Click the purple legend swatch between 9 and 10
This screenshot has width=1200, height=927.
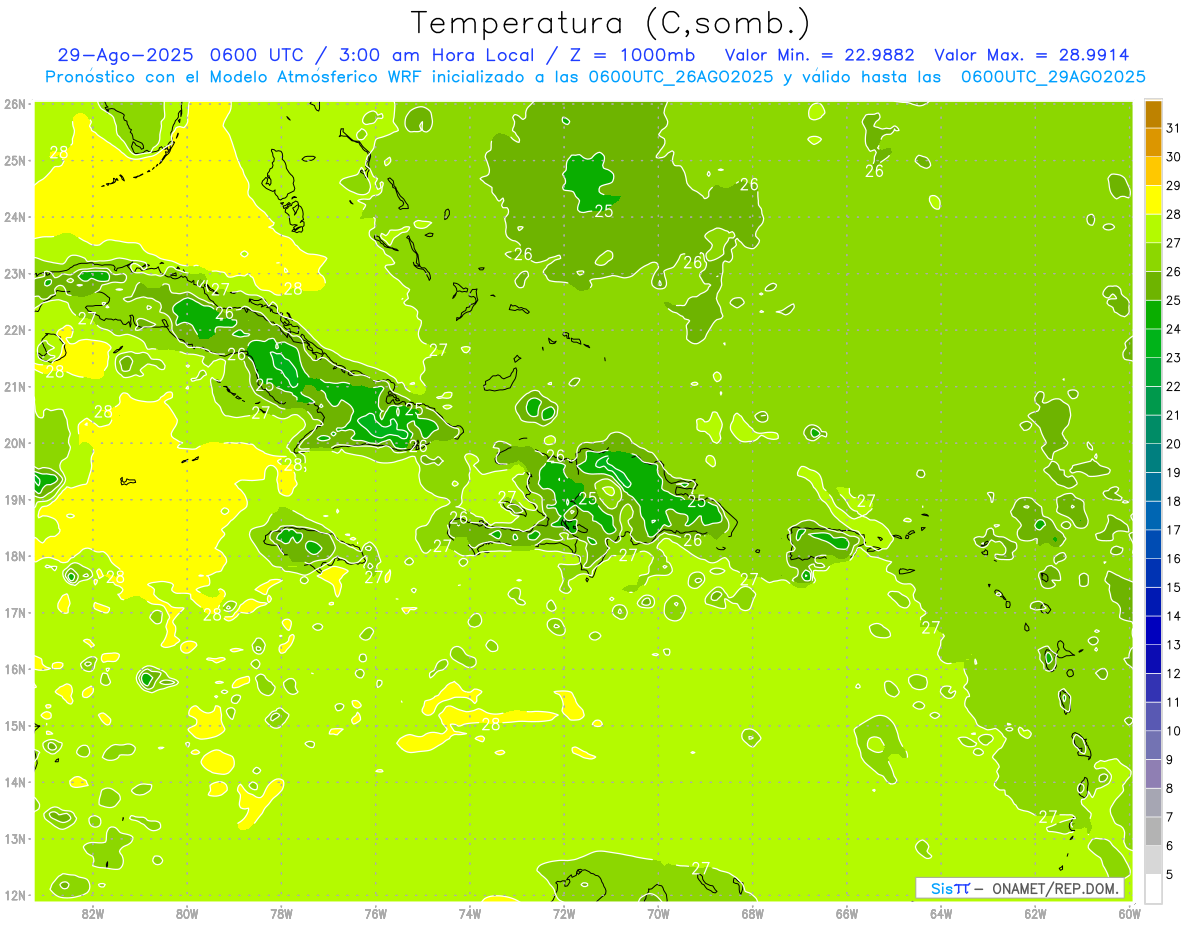[1153, 745]
